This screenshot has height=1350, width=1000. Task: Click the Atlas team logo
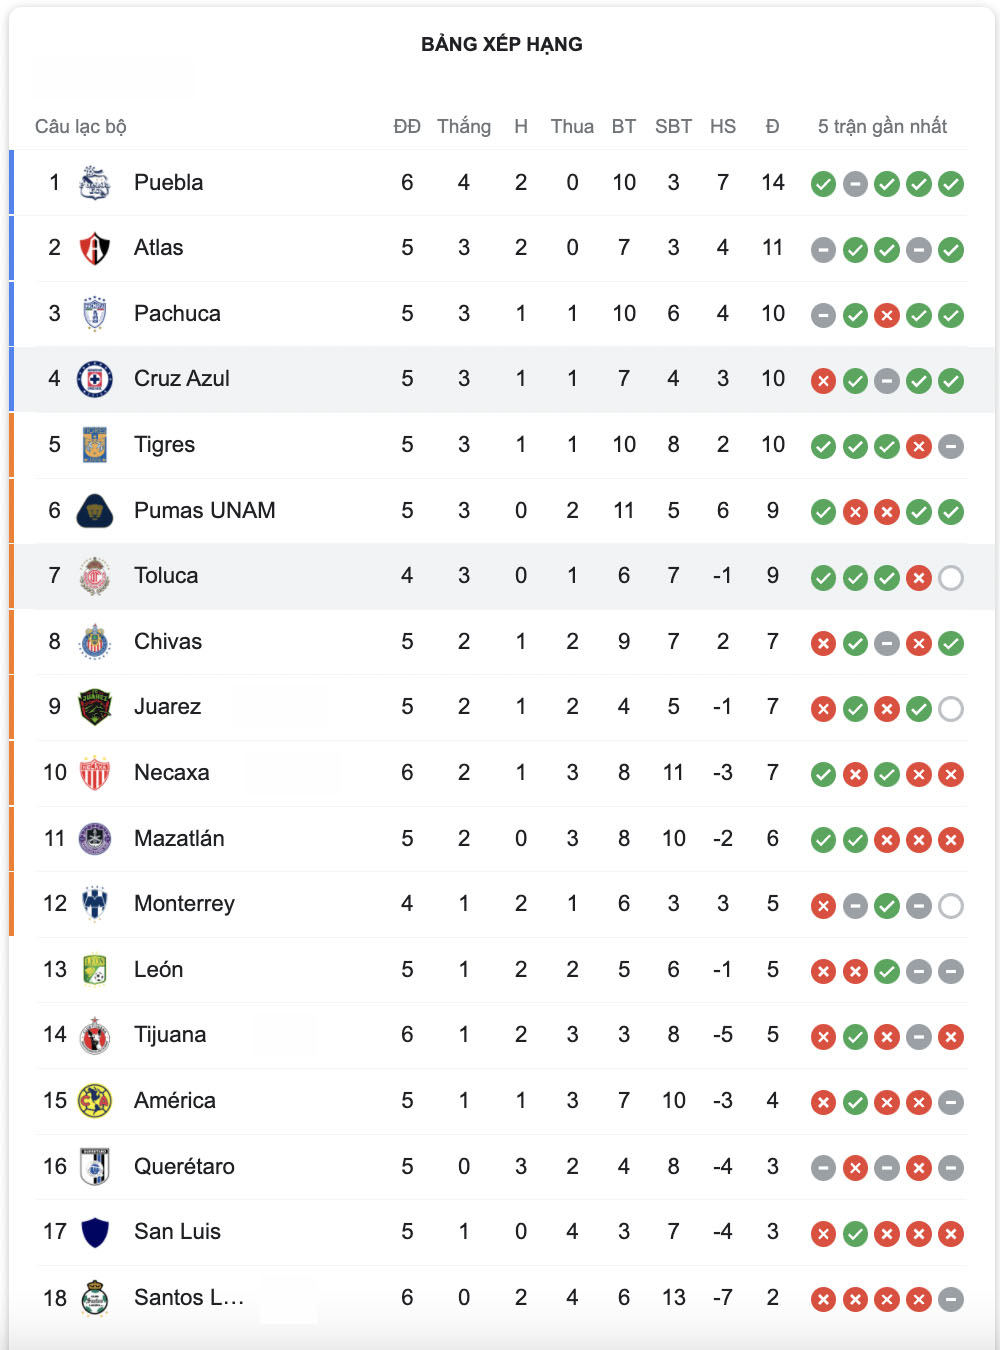[95, 248]
